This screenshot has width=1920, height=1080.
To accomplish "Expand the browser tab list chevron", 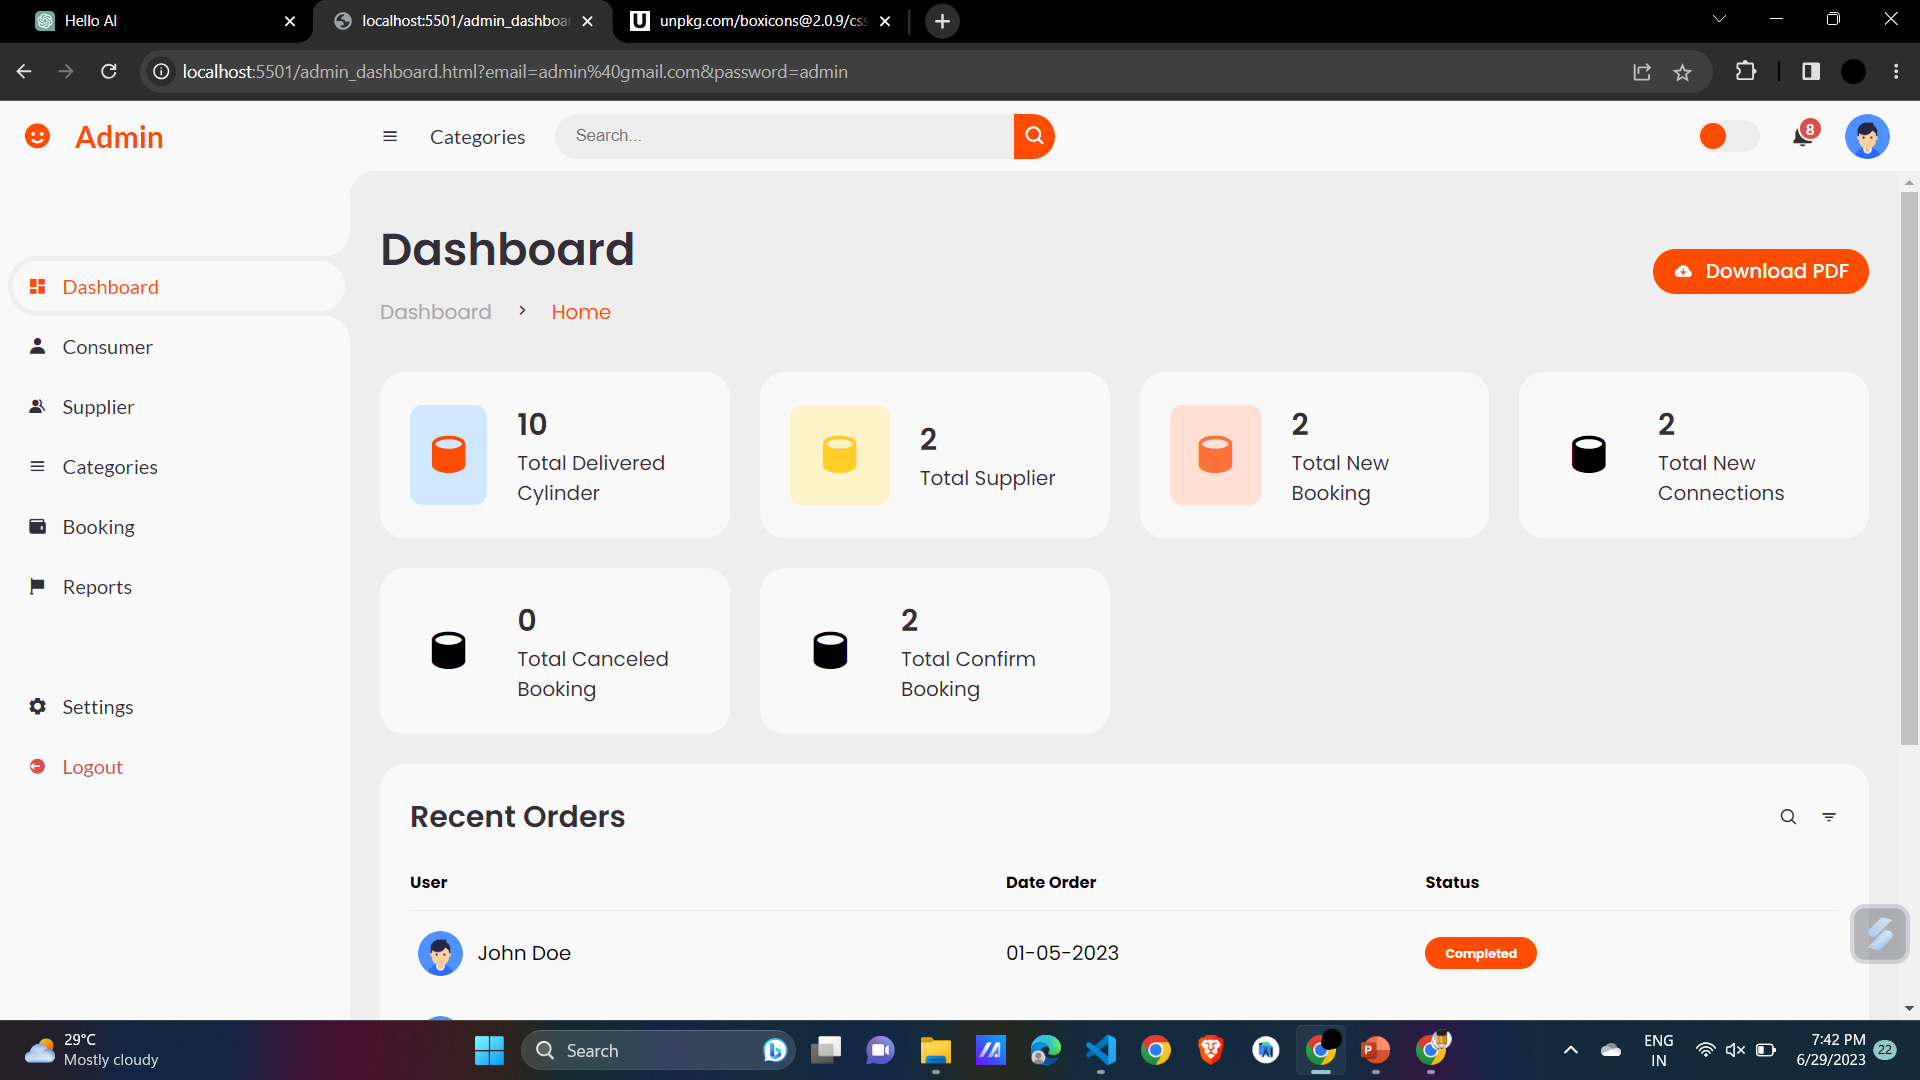I will point(1719,19).
